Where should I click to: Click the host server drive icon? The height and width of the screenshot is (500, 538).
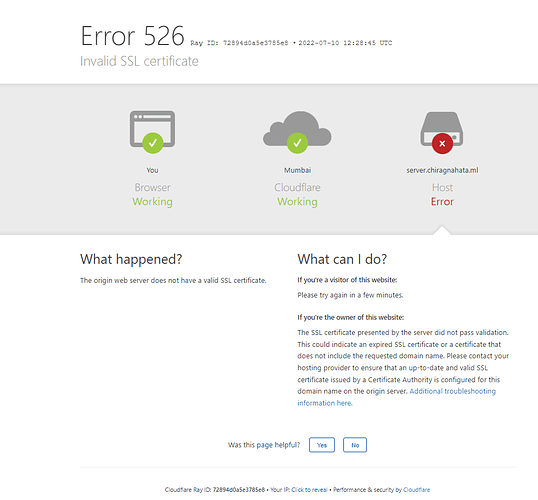(x=442, y=129)
